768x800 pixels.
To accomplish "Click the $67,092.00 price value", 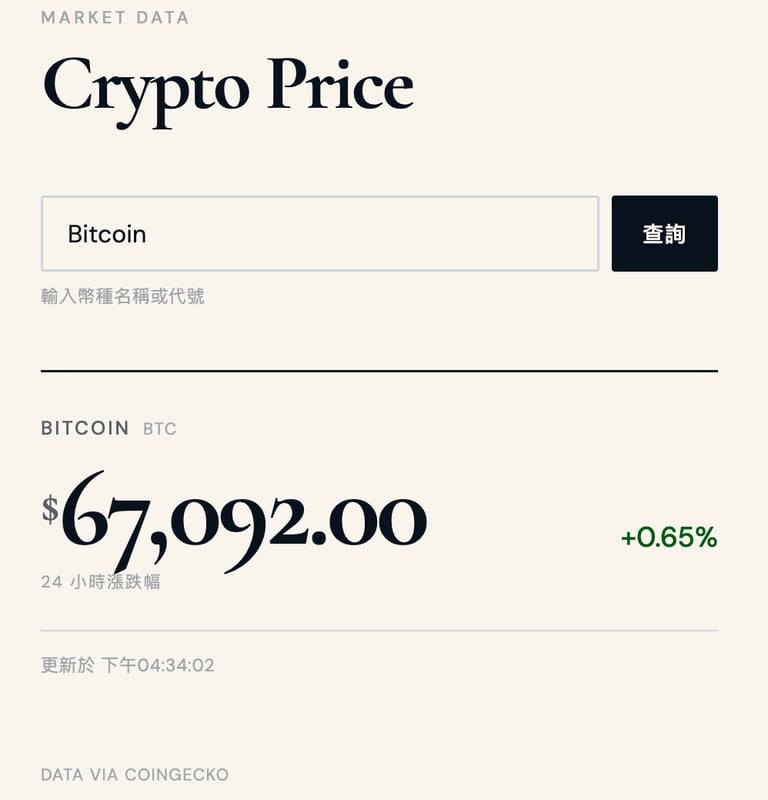I will pos(234,521).
